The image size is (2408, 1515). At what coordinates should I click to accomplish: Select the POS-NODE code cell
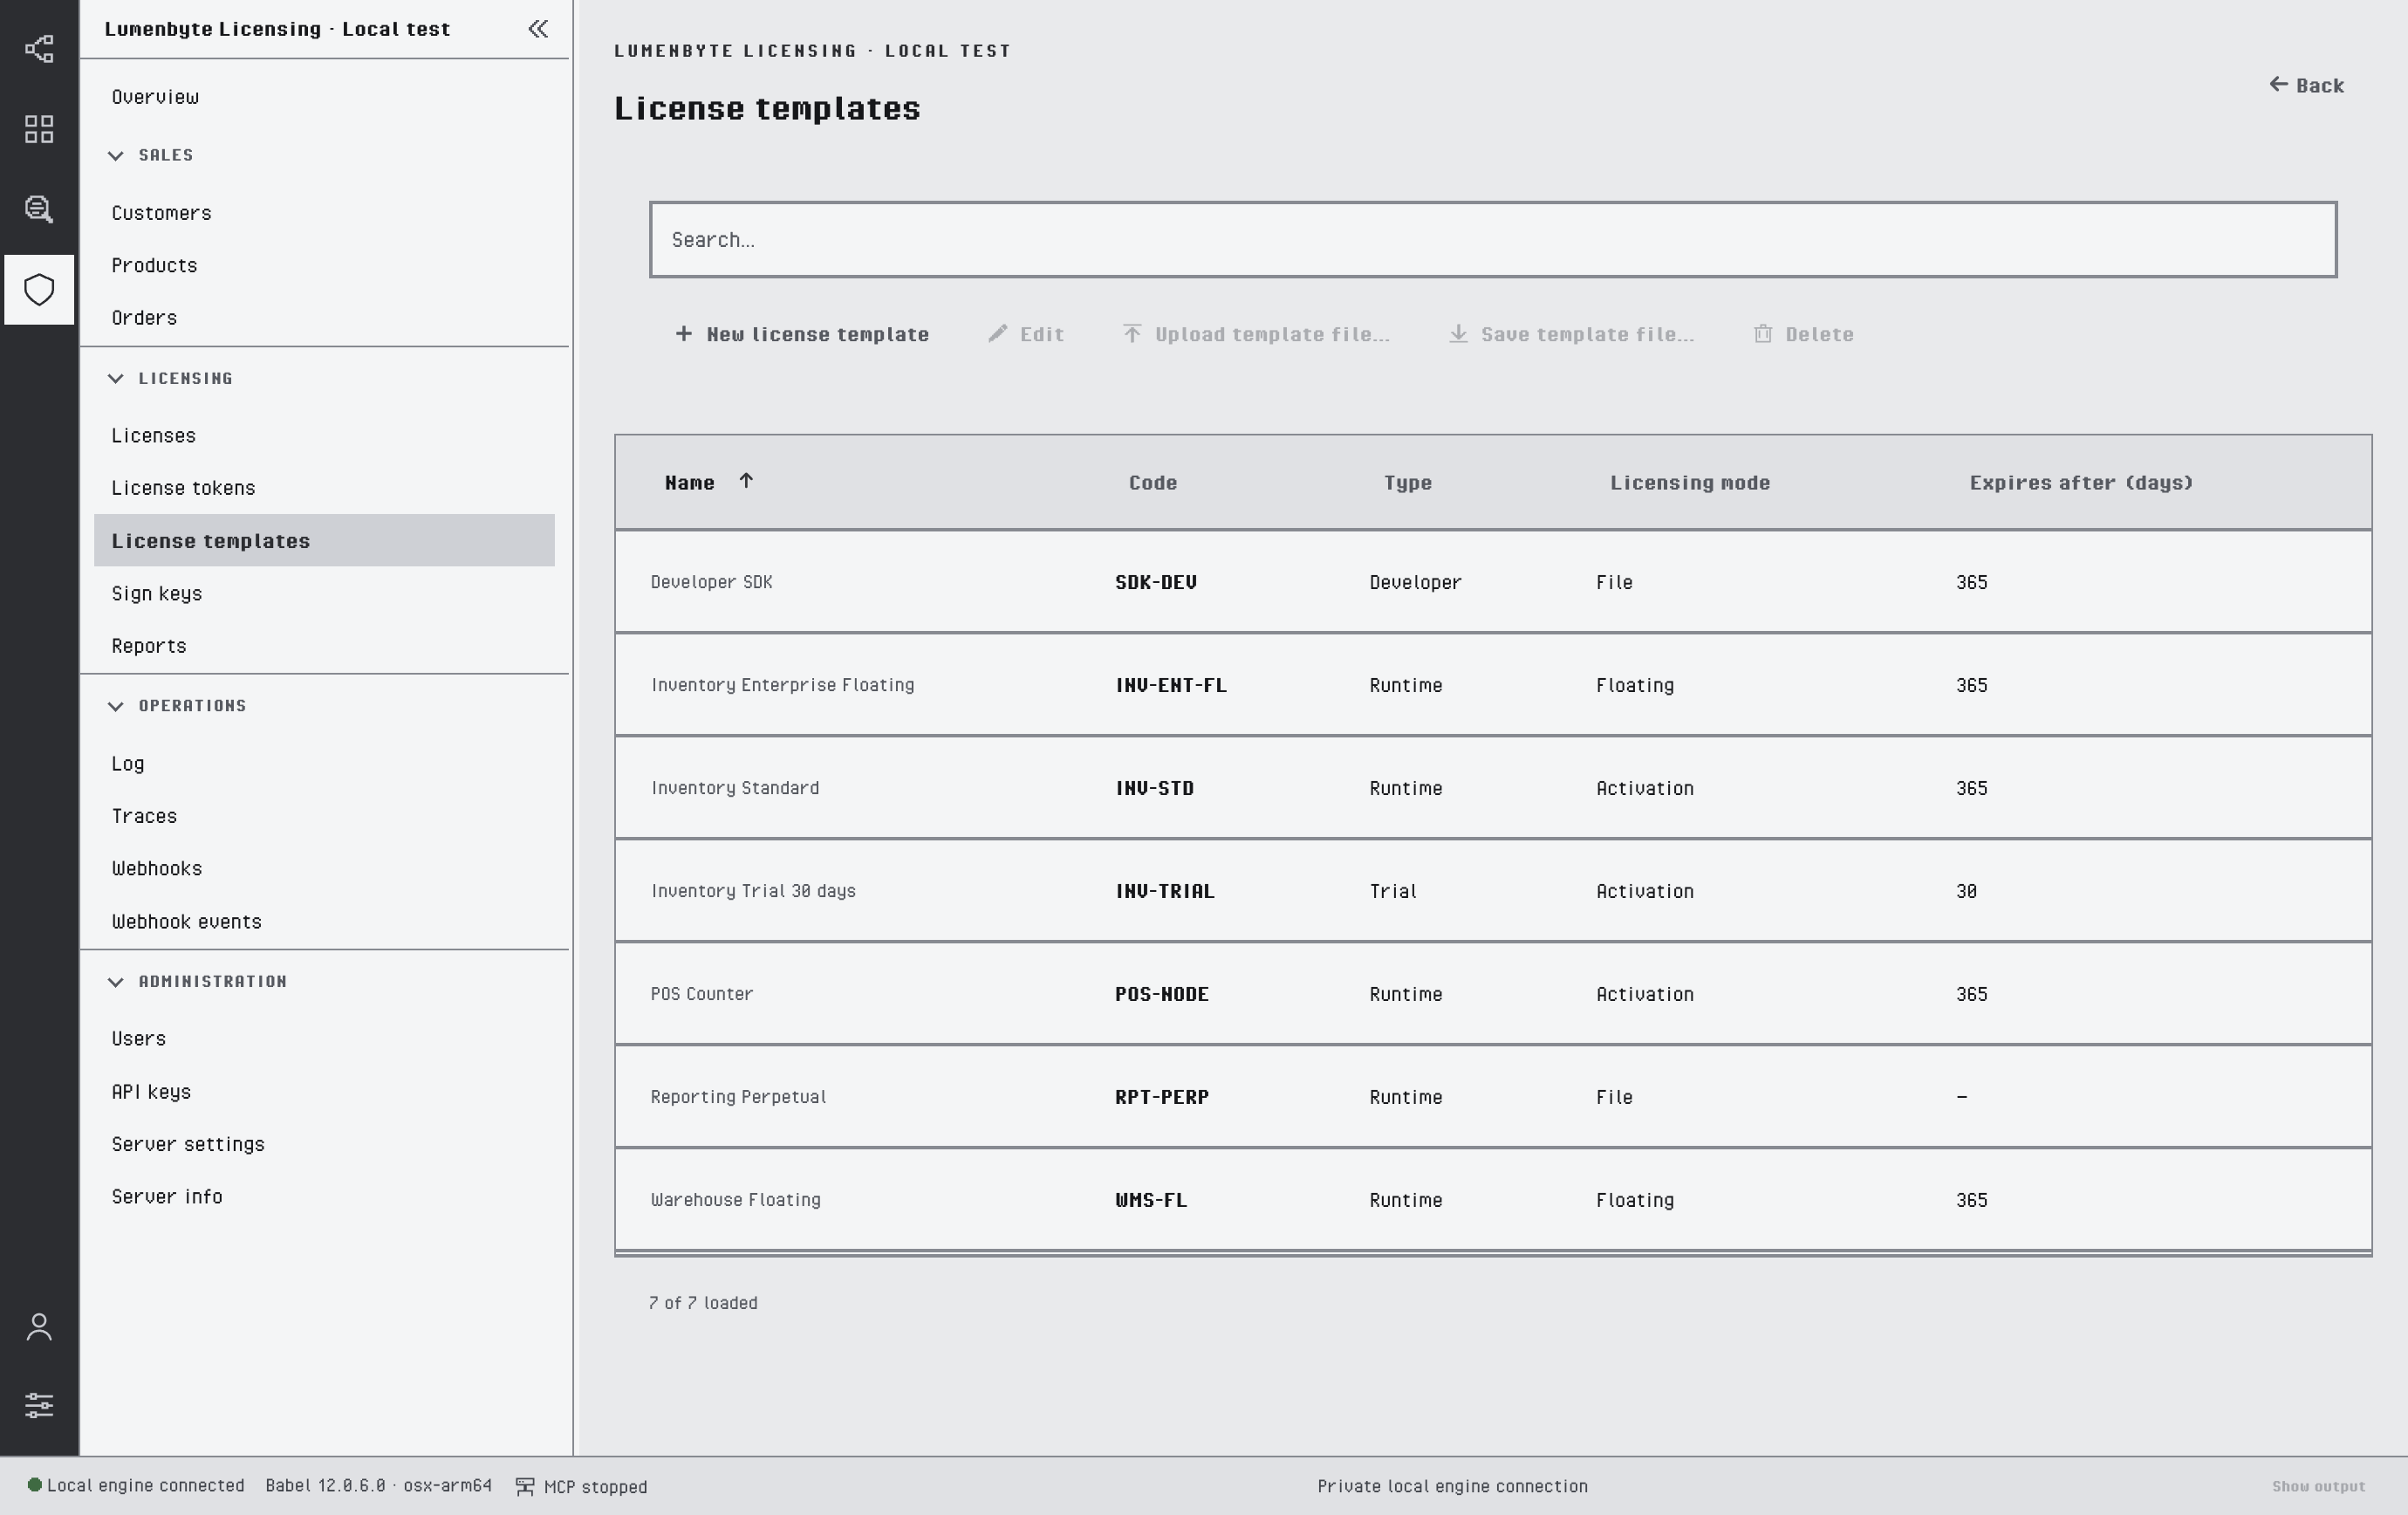(x=1162, y=994)
